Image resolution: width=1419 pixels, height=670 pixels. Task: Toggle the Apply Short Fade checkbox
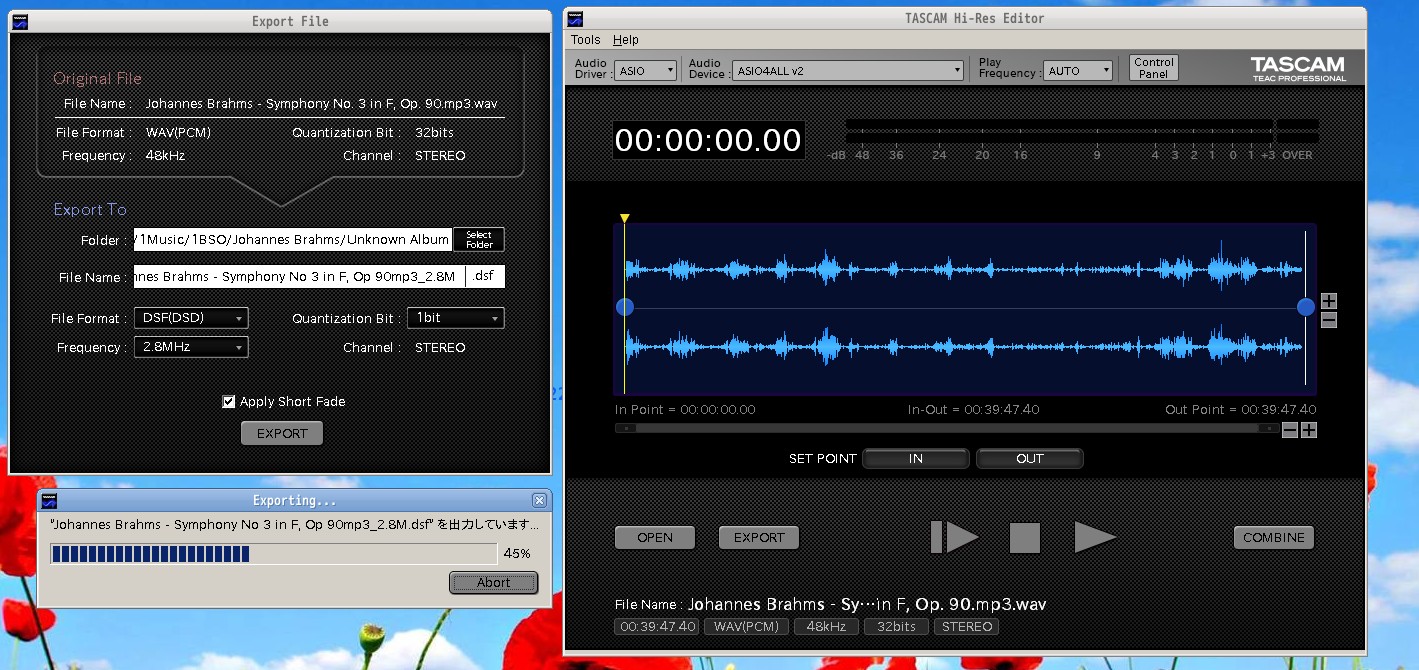coord(229,402)
